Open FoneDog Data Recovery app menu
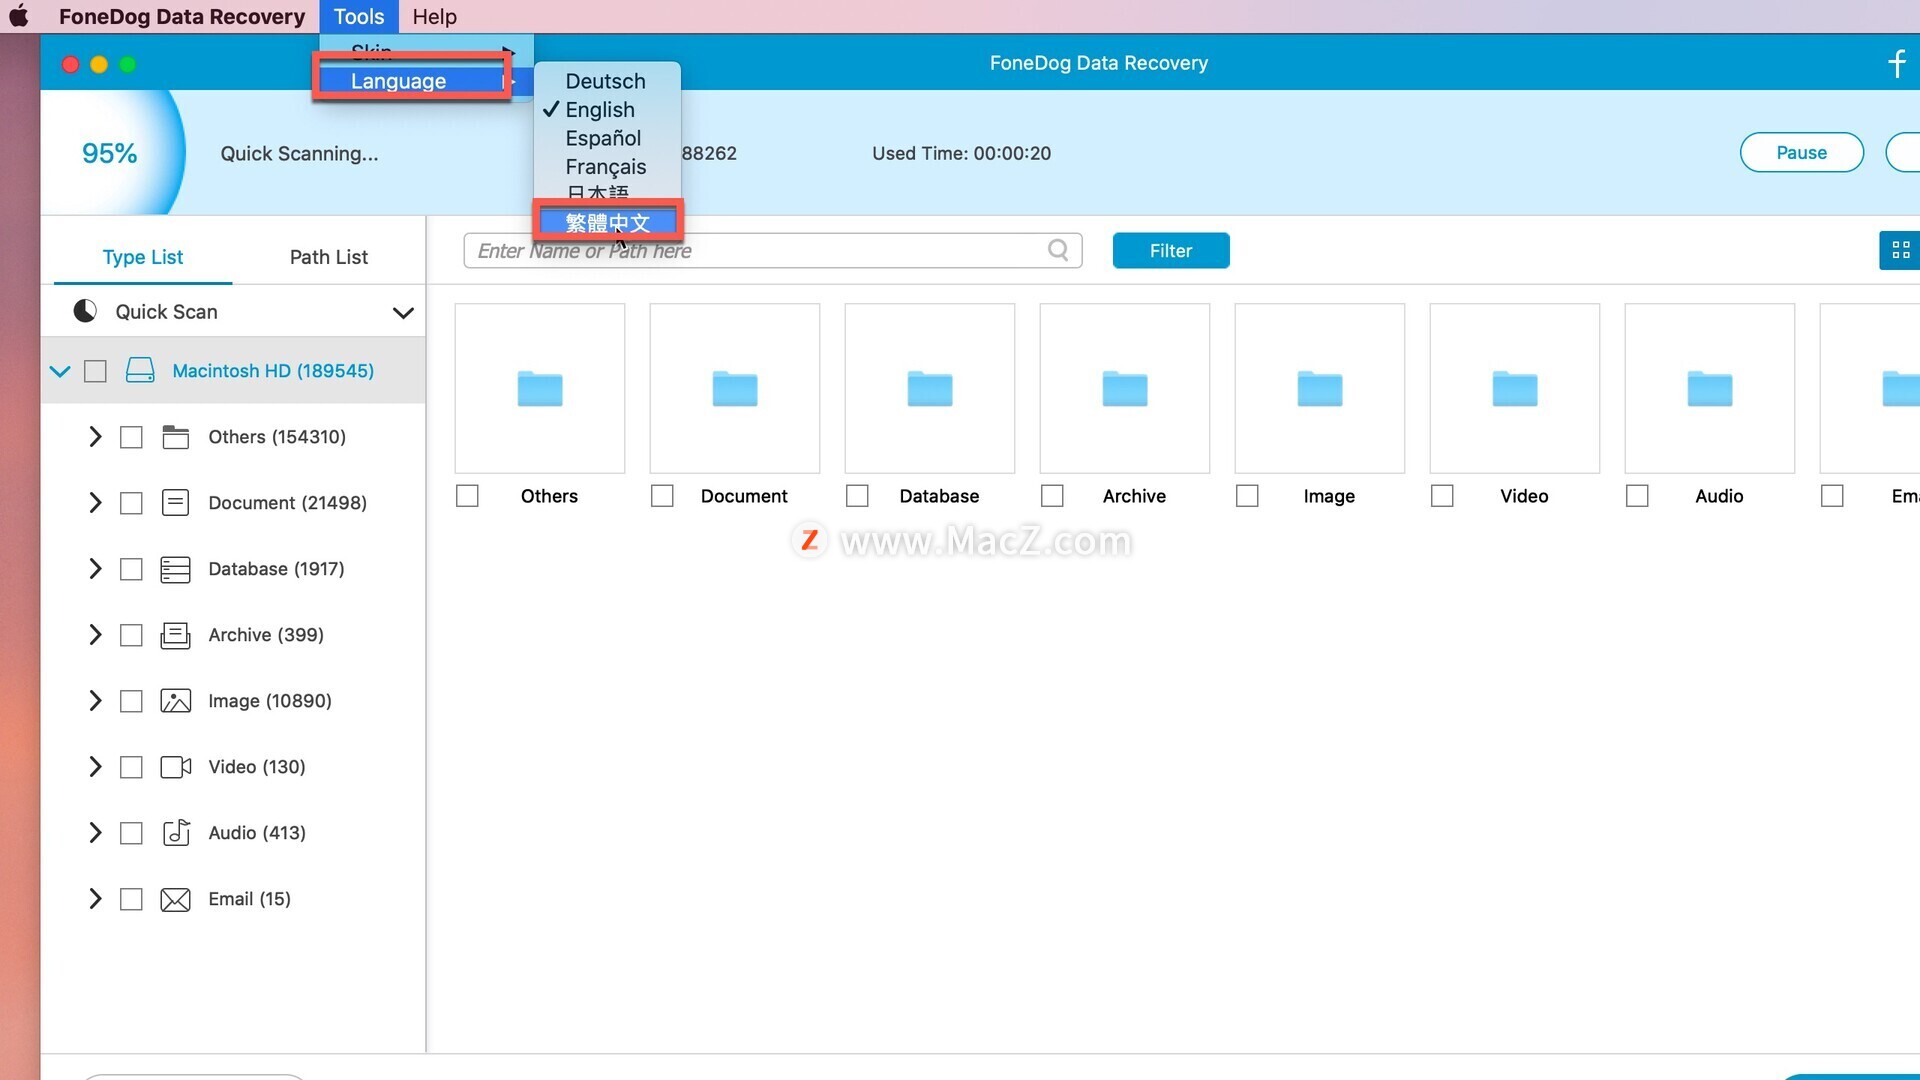1920x1080 pixels. [182, 16]
